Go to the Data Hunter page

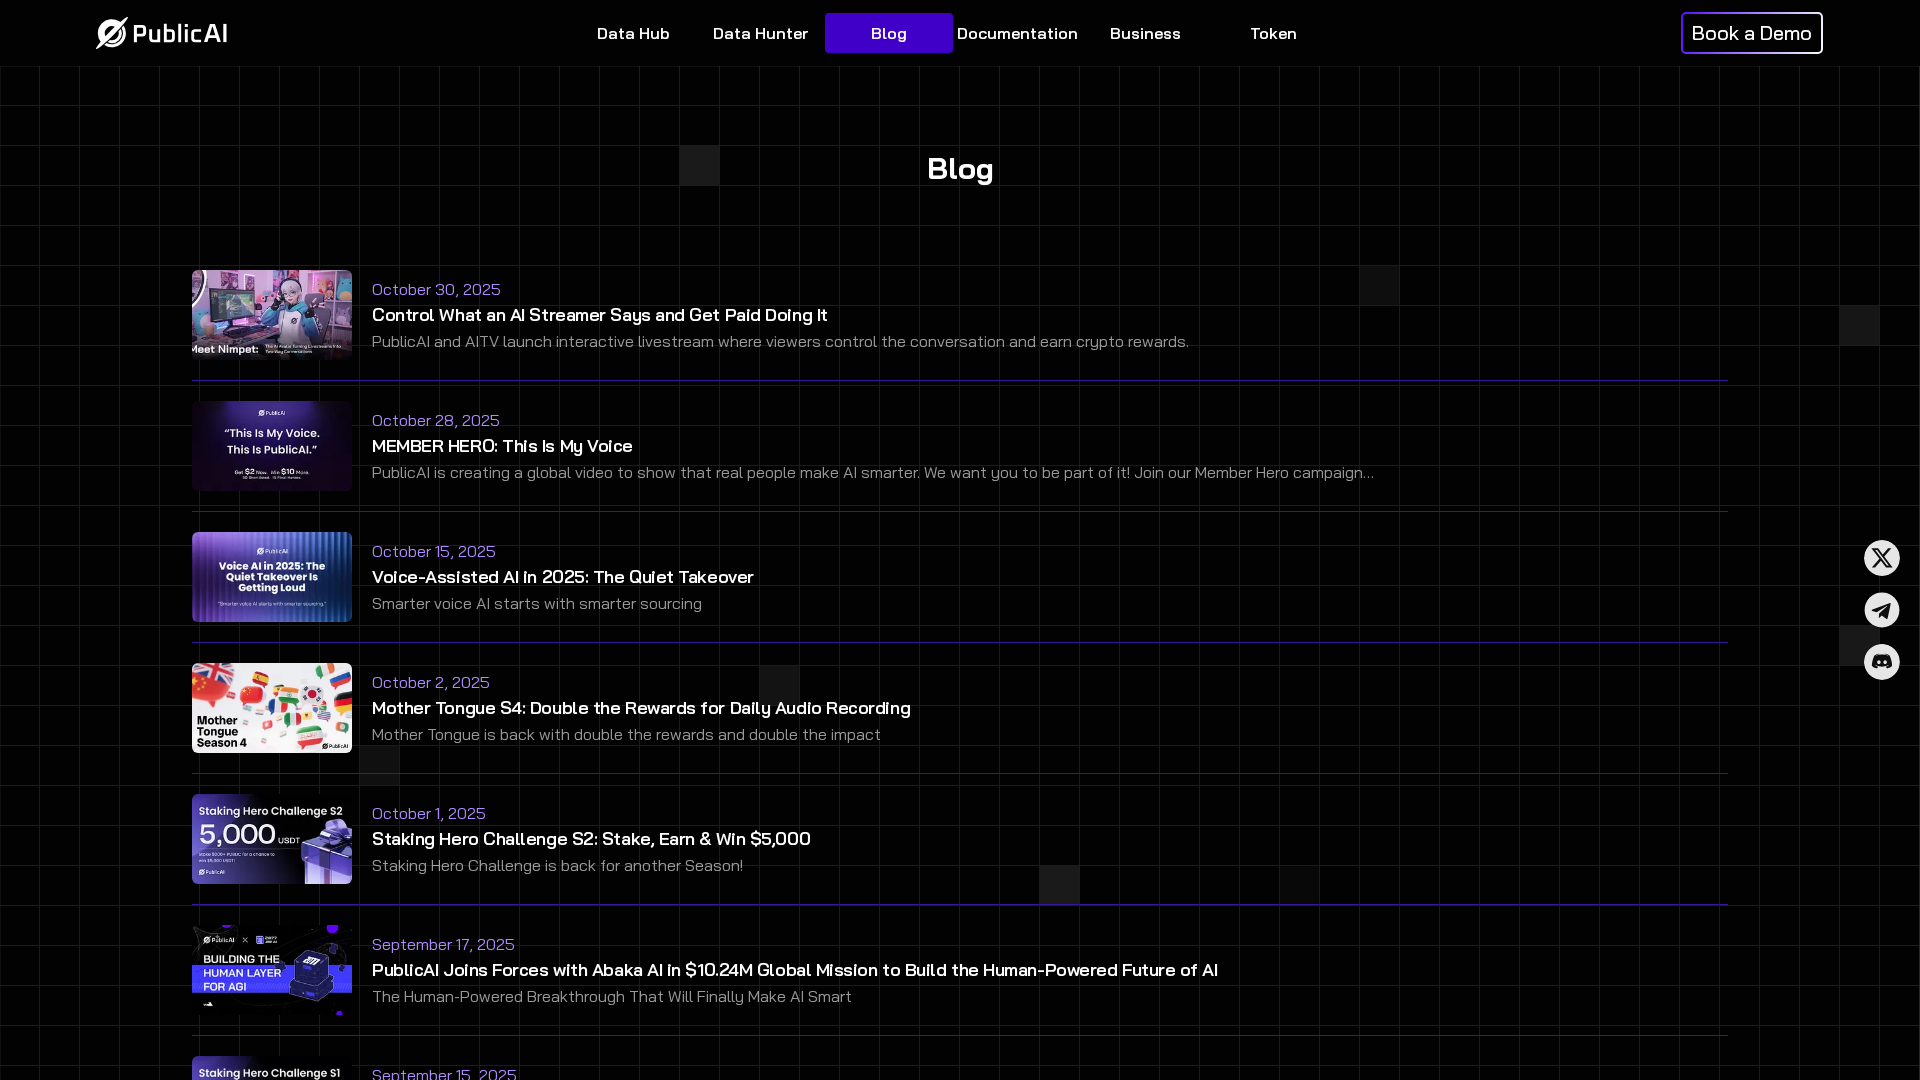point(760,33)
